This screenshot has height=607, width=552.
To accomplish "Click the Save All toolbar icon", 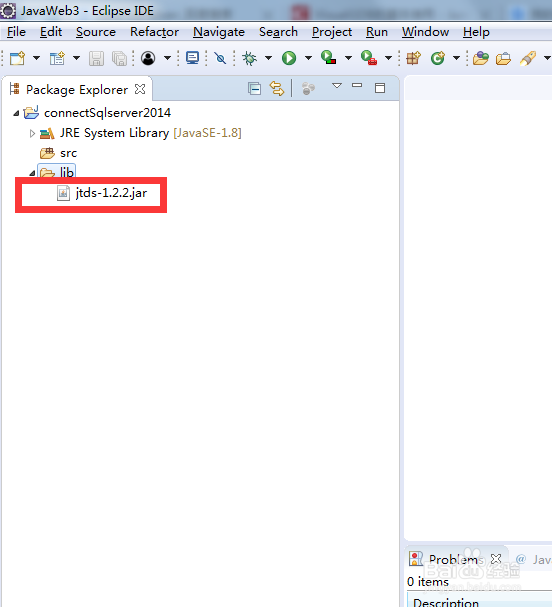I will coord(120,58).
